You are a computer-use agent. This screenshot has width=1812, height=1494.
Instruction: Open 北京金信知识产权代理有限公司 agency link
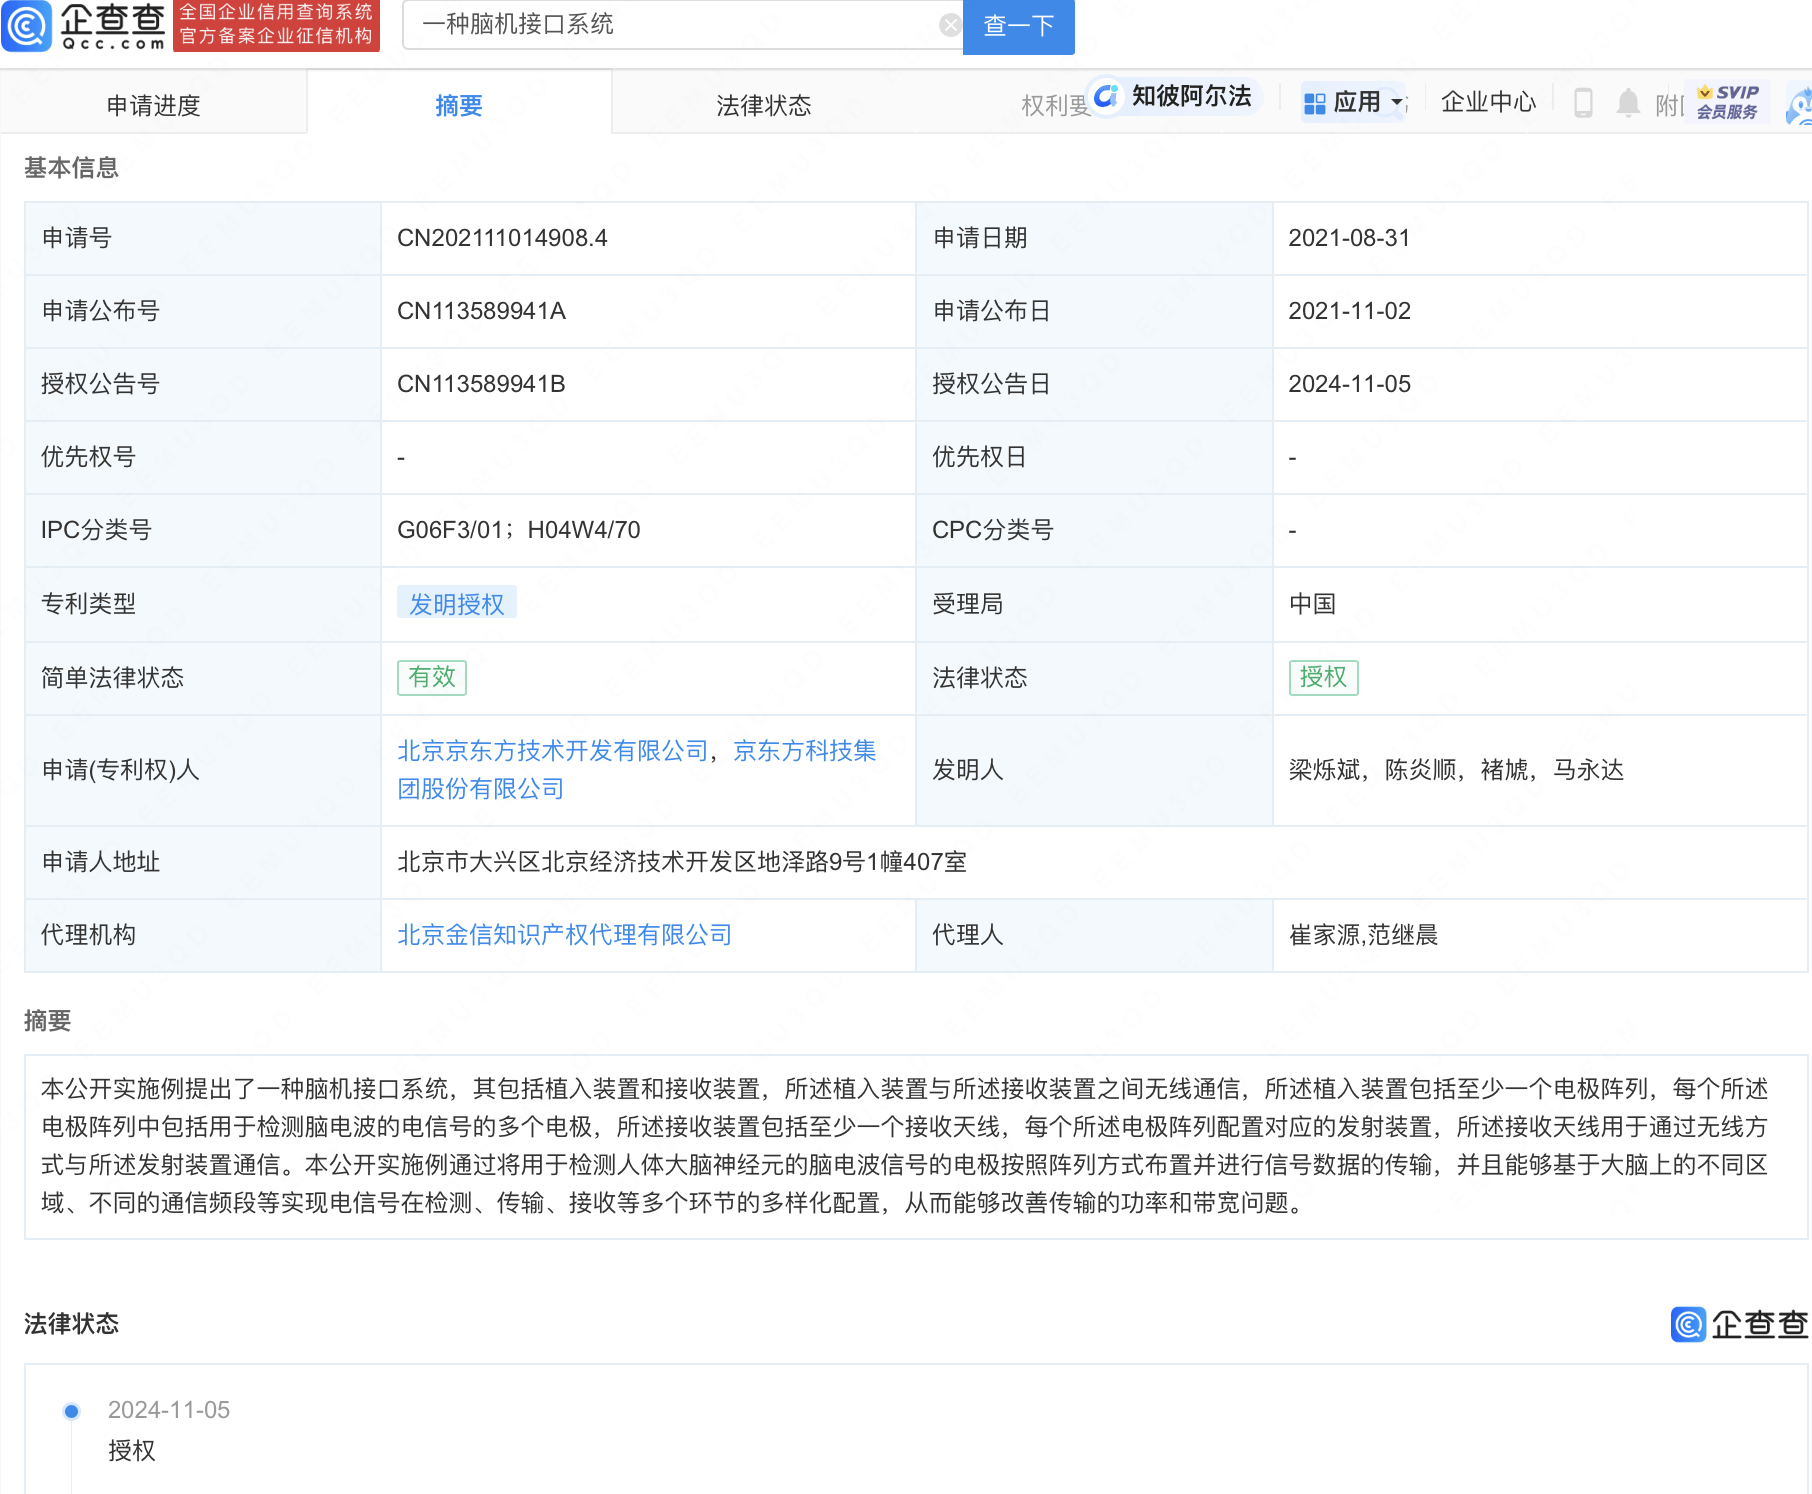coord(565,935)
